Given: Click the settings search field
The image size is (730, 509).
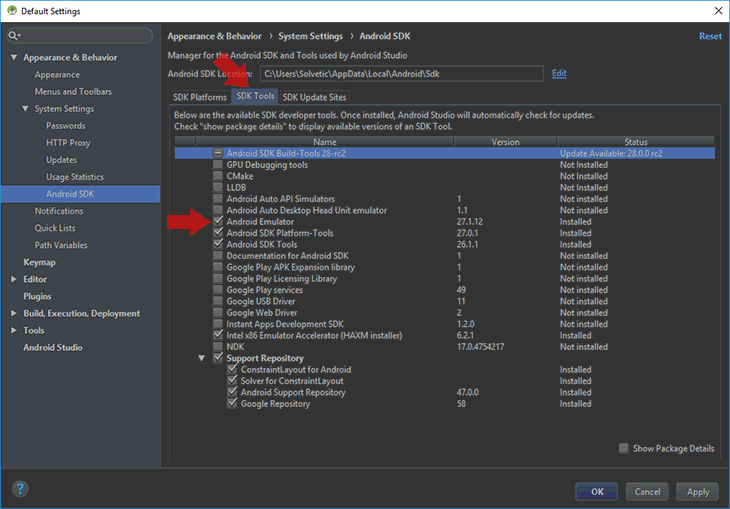Looking at the screenshot, I should [80, 35].
